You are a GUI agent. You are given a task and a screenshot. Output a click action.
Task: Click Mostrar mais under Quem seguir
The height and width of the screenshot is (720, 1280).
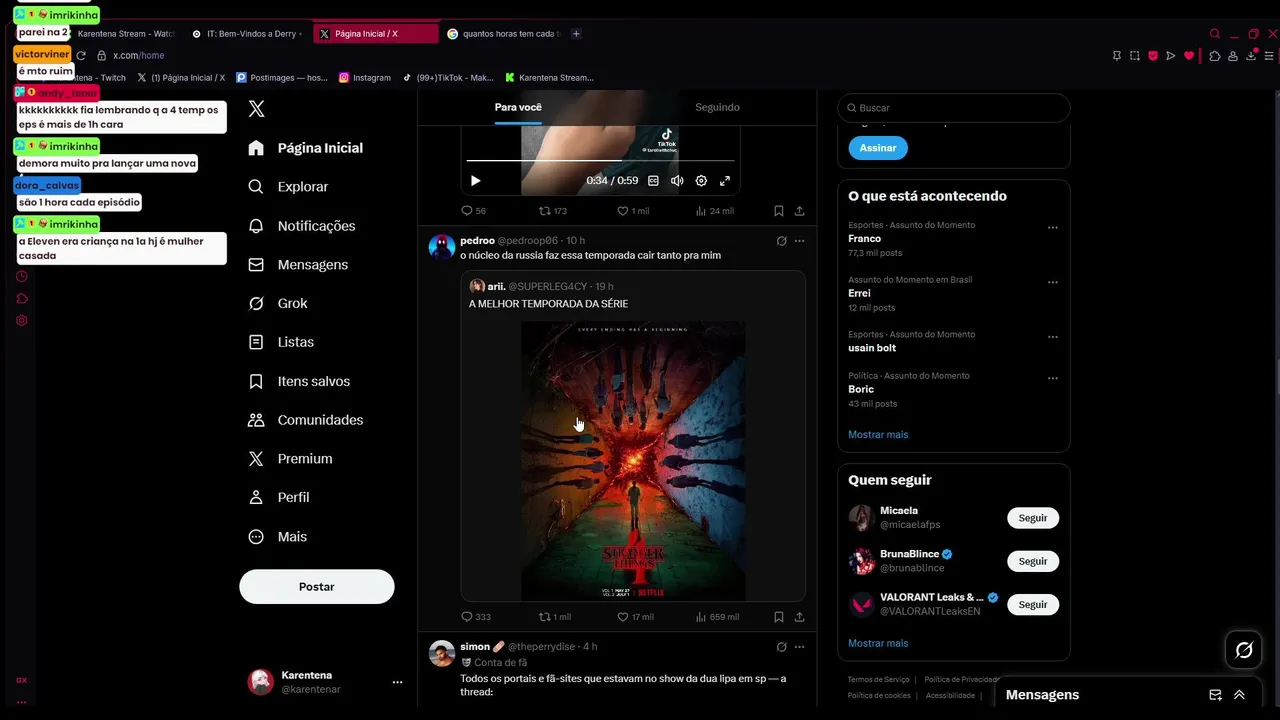point(878,643)
